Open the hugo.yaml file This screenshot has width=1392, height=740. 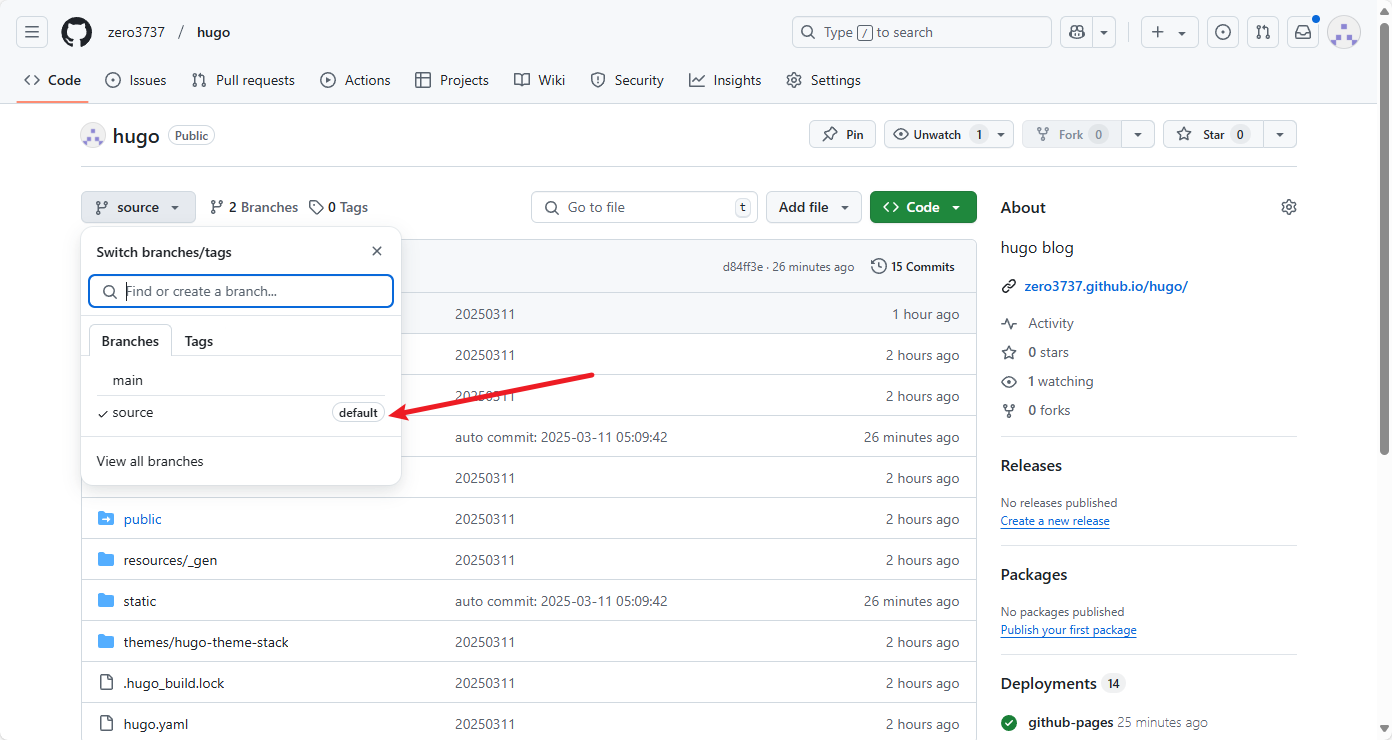click(x=156, y=724)
